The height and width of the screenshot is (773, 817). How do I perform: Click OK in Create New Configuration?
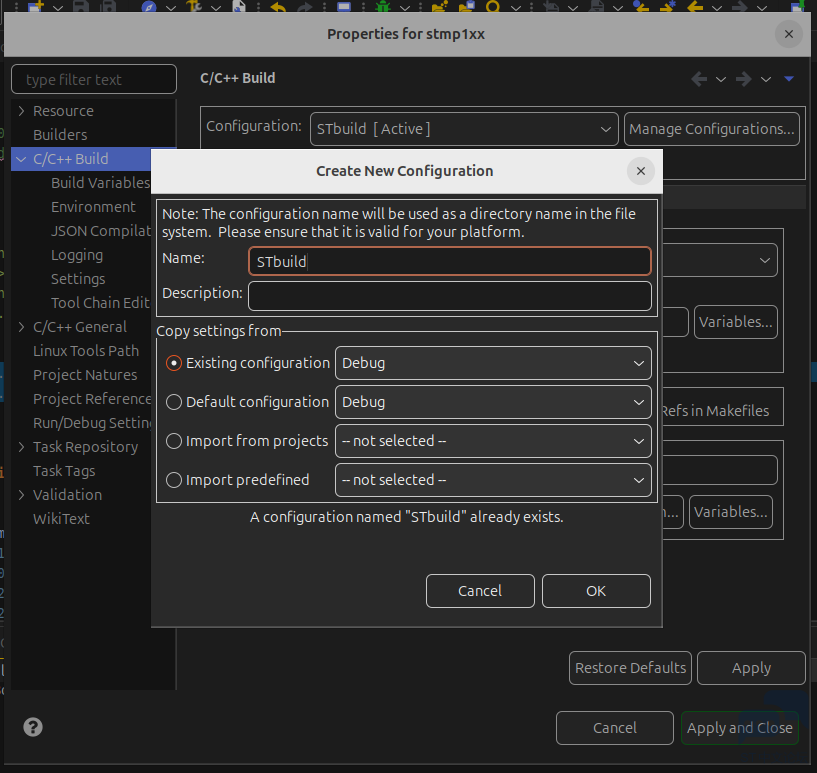(x=596, y=591)
